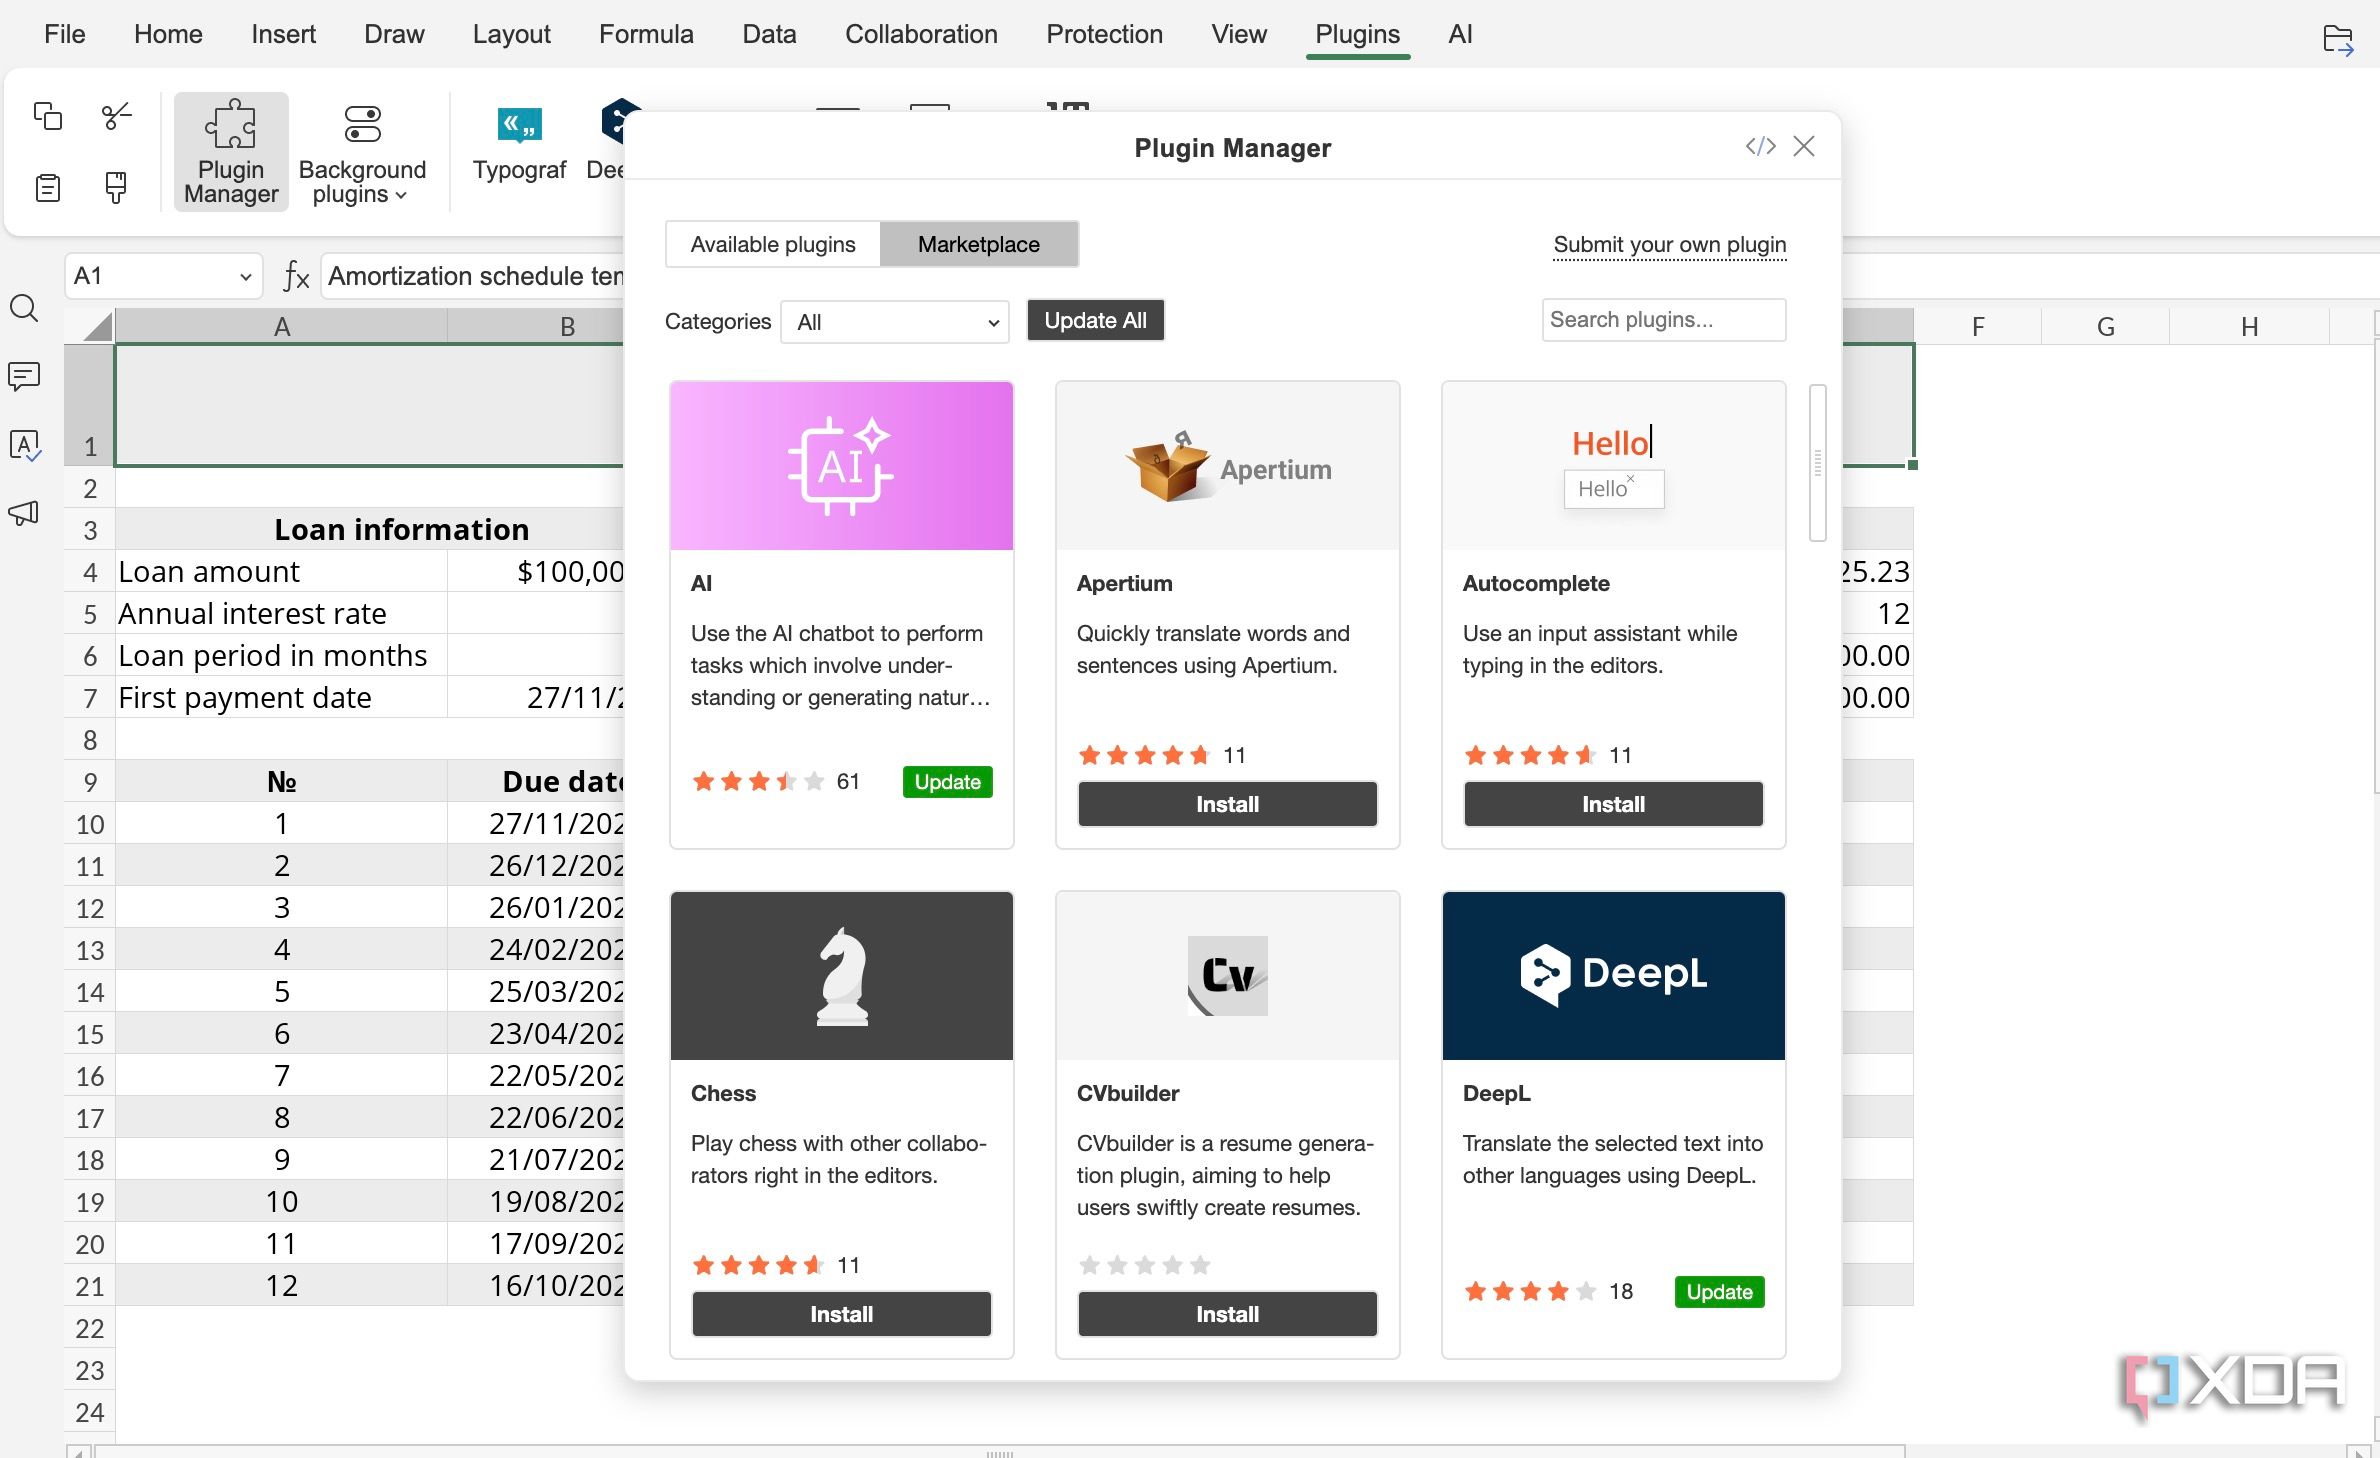Open the Apertium plugin thumbnail
This screenshot has width=2380, height=1458.
pyautogui.click(x=1228, y=466)
